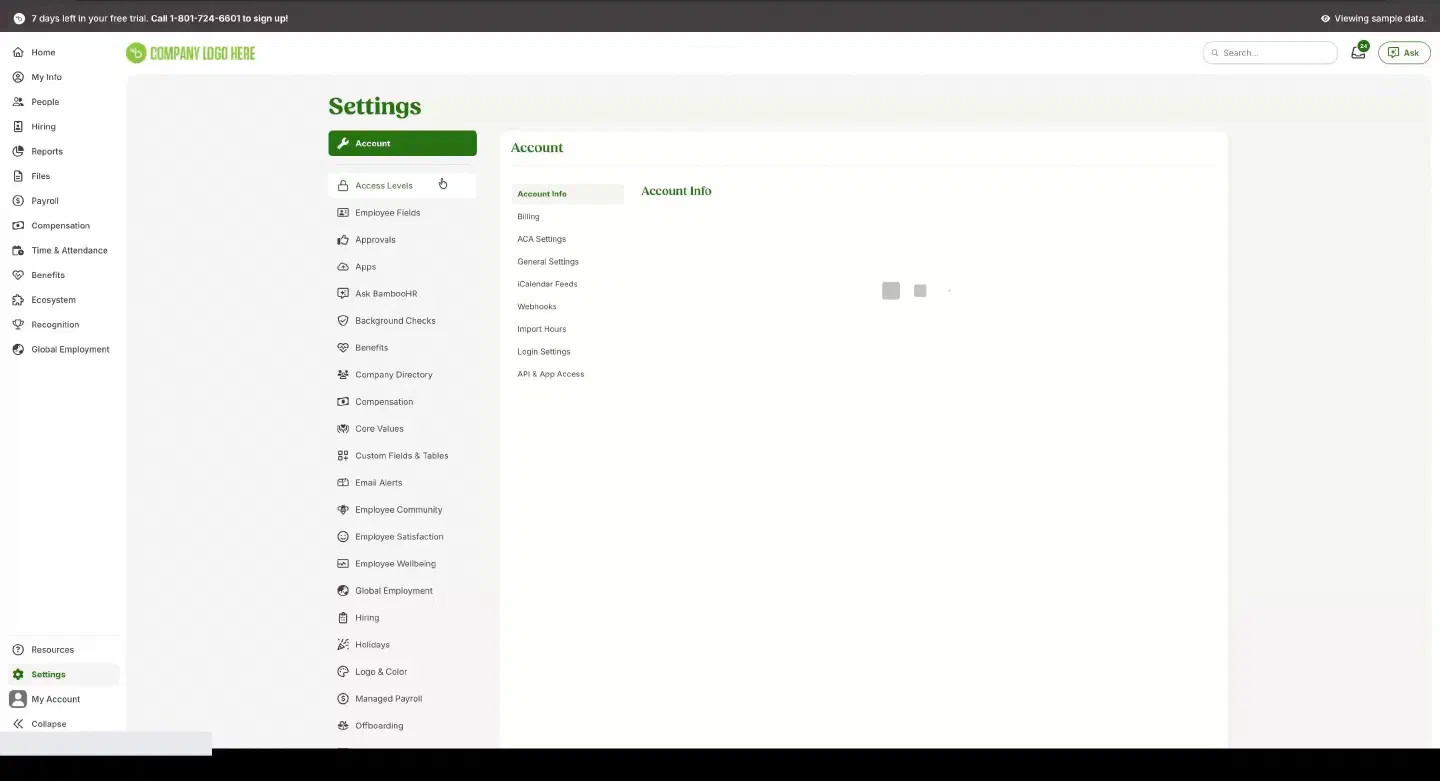Select the ACA Settings tab
This screenshot has height=781, width=1440.
coord(541,239)
